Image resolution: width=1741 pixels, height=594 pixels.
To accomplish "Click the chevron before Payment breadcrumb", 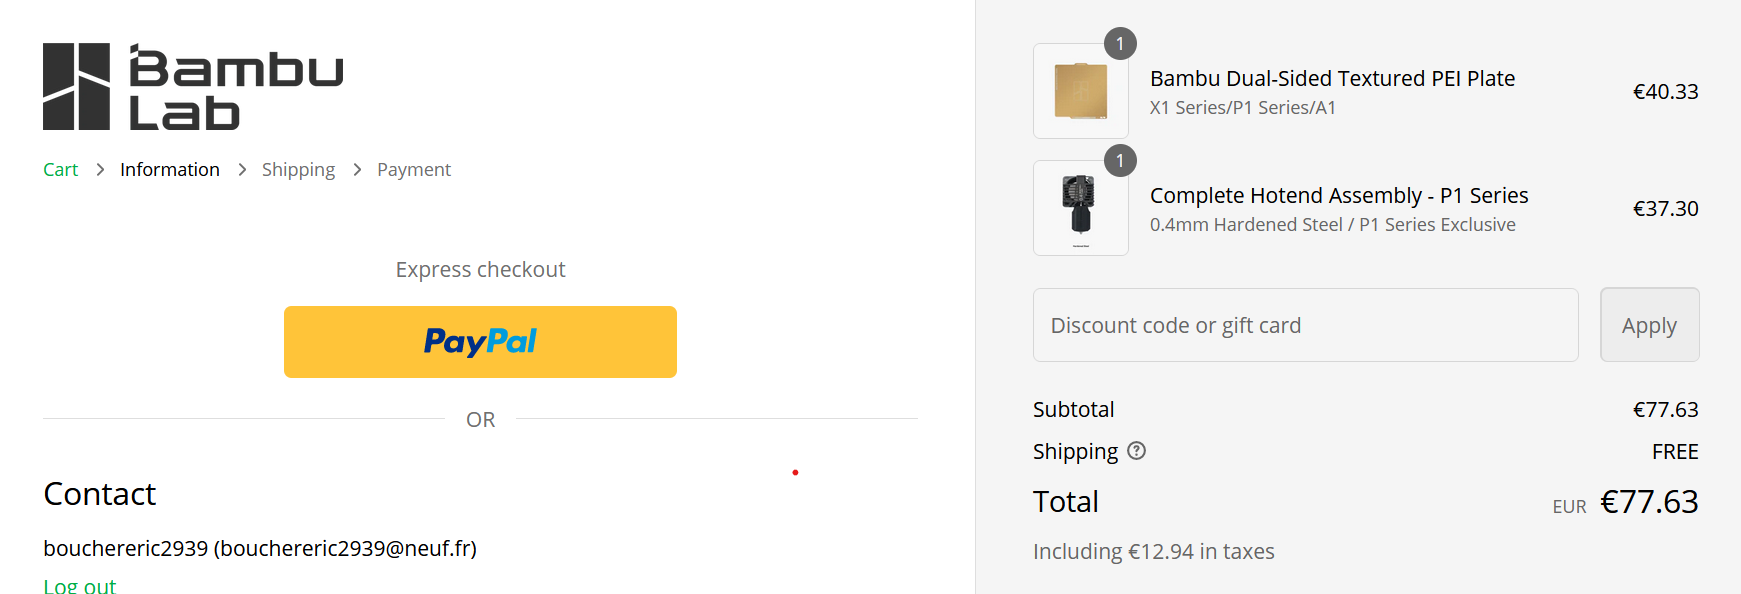I will 357,170.
